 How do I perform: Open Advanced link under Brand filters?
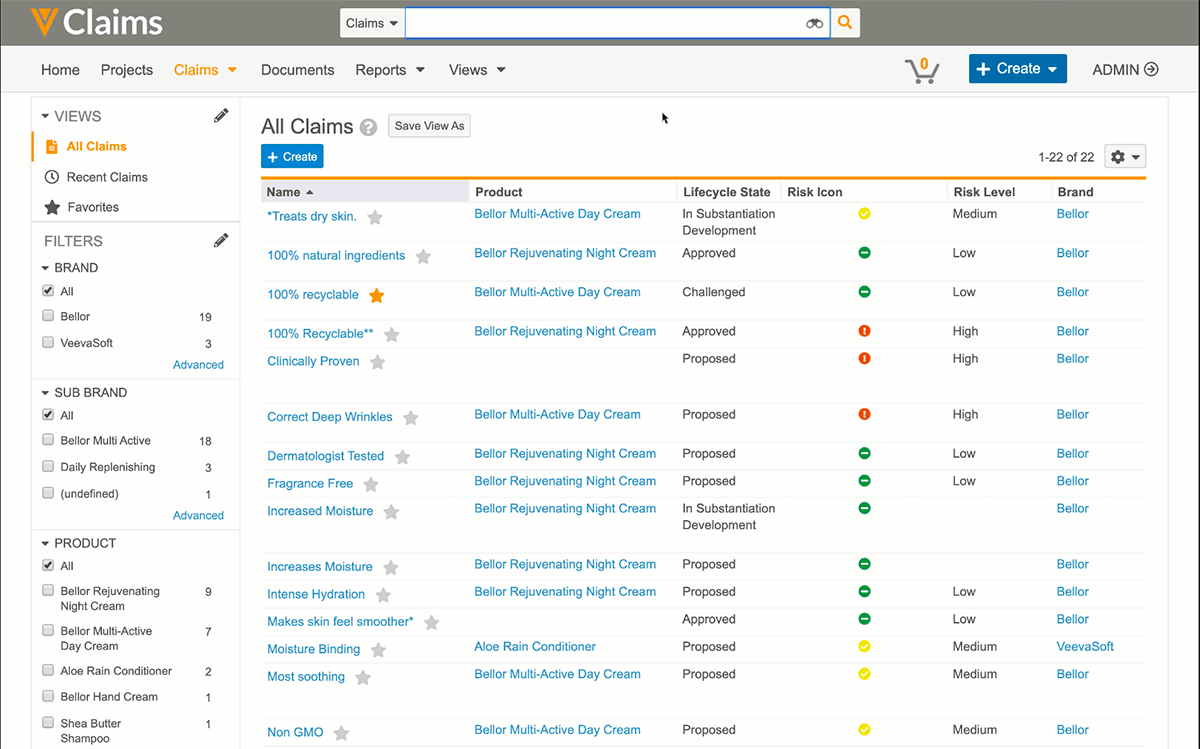coord(198,365)
